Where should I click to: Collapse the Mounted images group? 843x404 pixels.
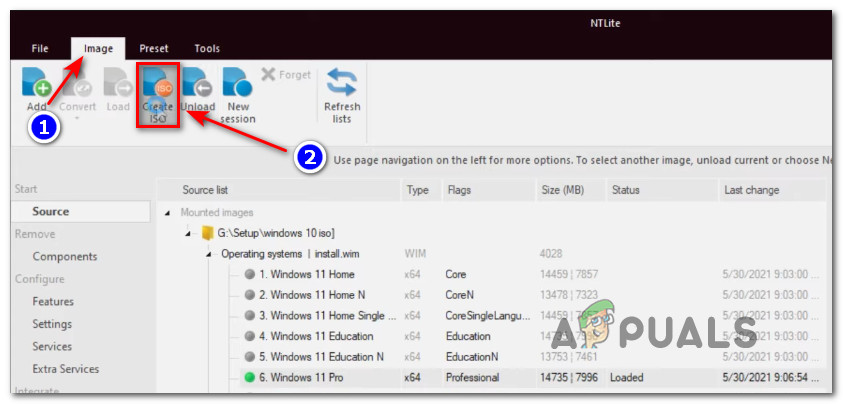tap(167, 213)
